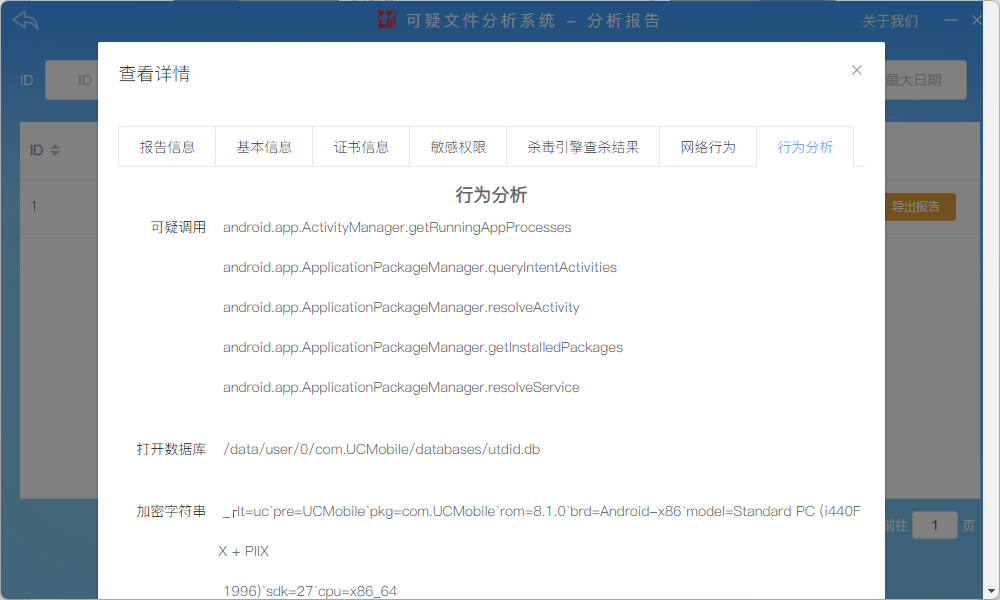Open the 基本信息 tab
The height and width of the screenshot is (600, 1000).
coord(264,147)
